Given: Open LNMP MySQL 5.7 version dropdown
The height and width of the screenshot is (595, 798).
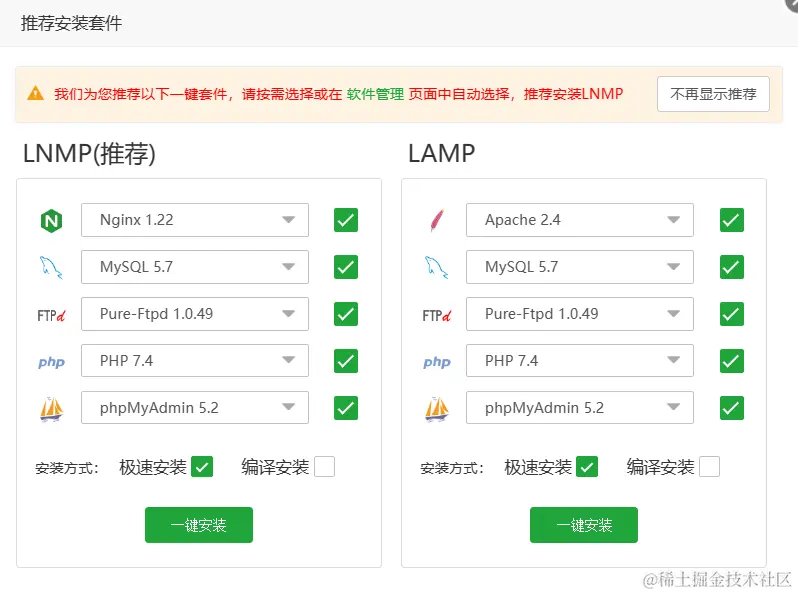Looking at the screenshot, I should [195, 267].
